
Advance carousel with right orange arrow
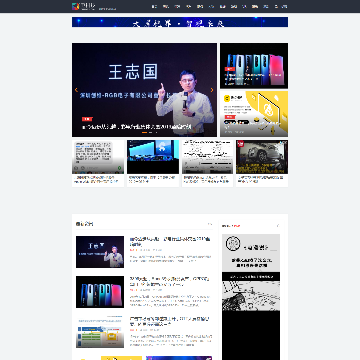coord(212,90)
